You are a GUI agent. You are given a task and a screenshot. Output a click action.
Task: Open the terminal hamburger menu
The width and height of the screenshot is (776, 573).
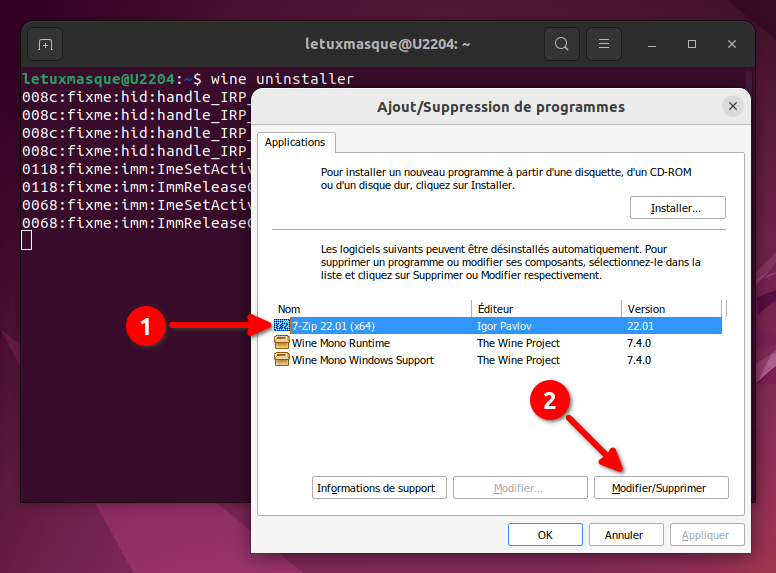604,44
